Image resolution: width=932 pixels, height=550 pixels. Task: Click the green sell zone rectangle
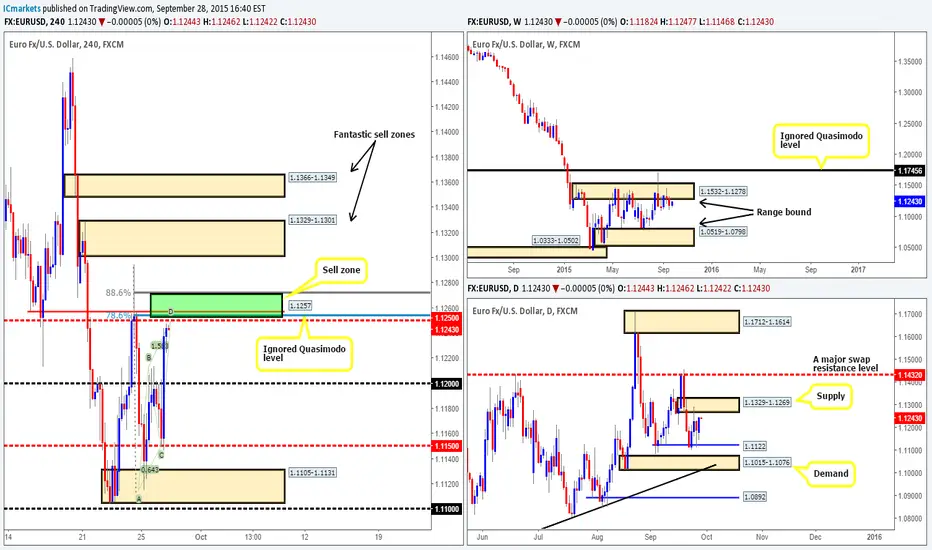click(216, 305)
